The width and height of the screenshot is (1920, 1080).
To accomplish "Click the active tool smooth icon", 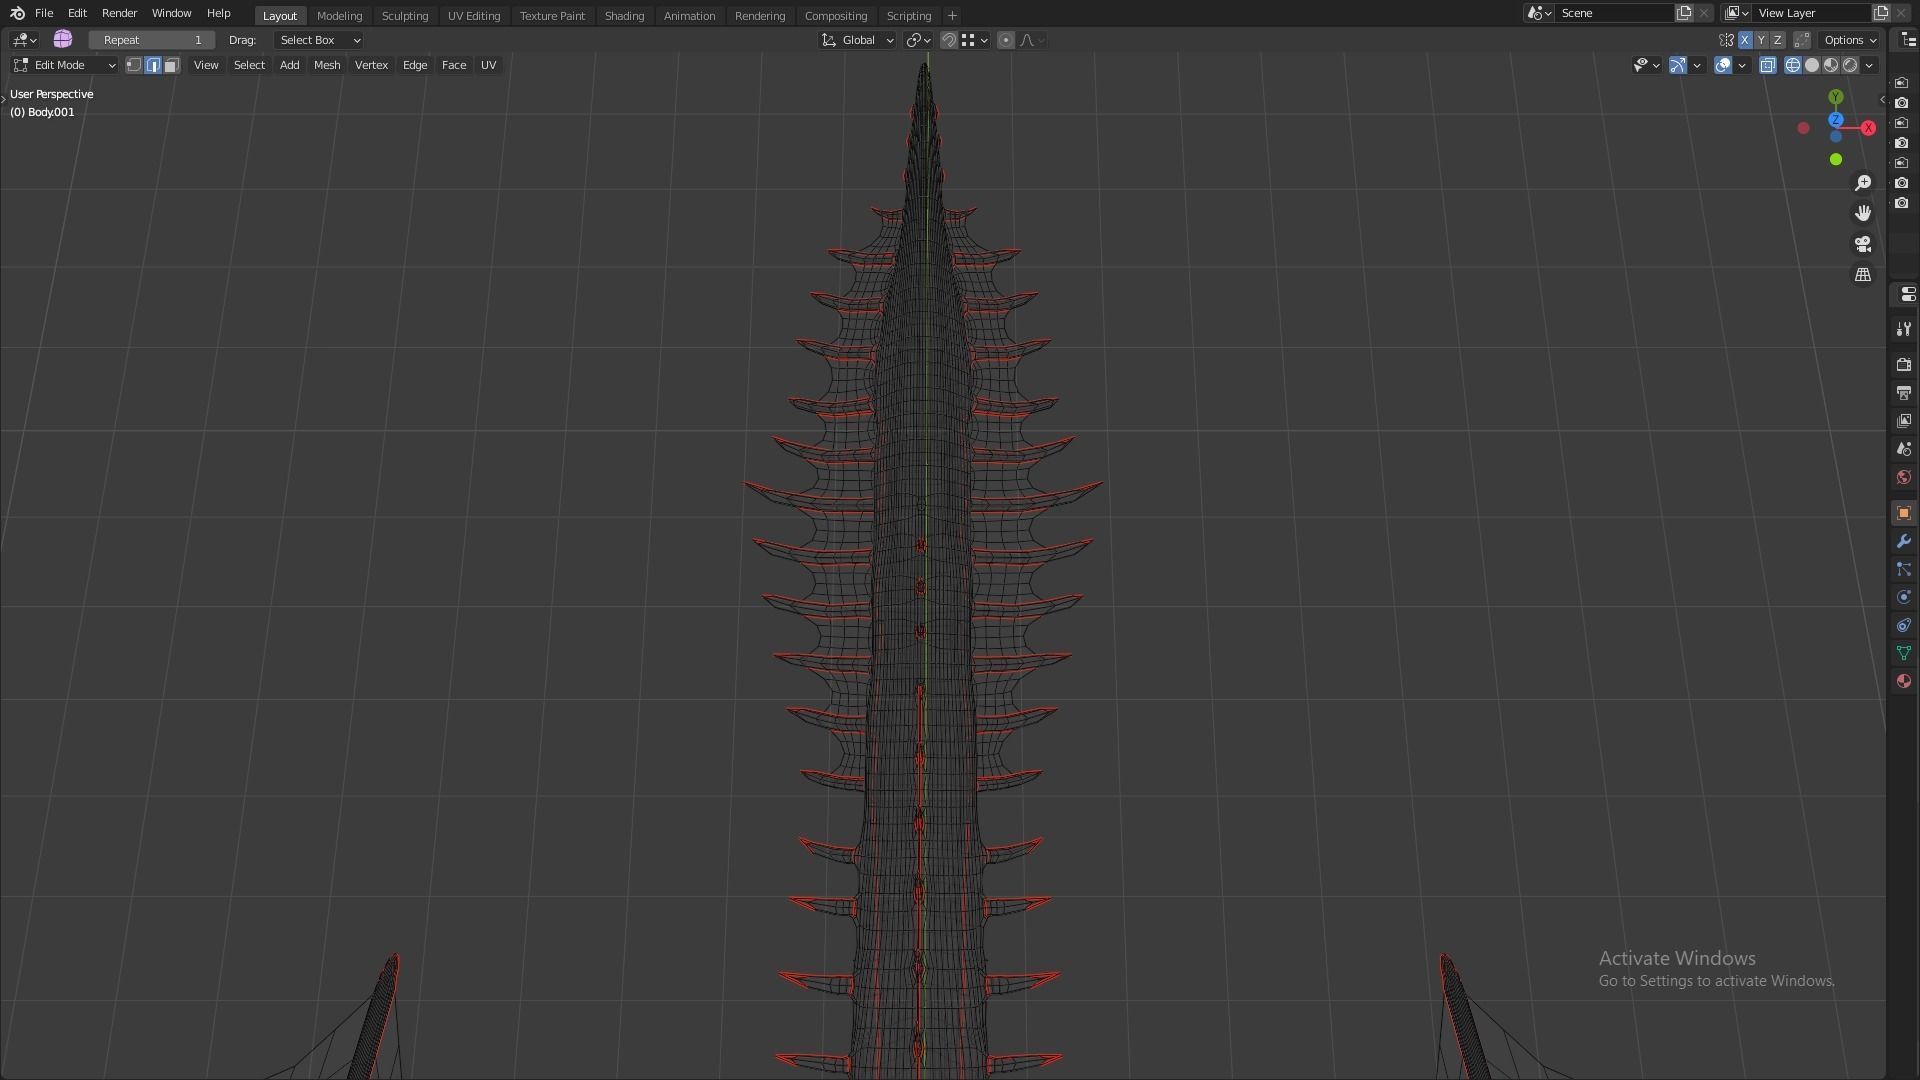I will click(63, 39).
